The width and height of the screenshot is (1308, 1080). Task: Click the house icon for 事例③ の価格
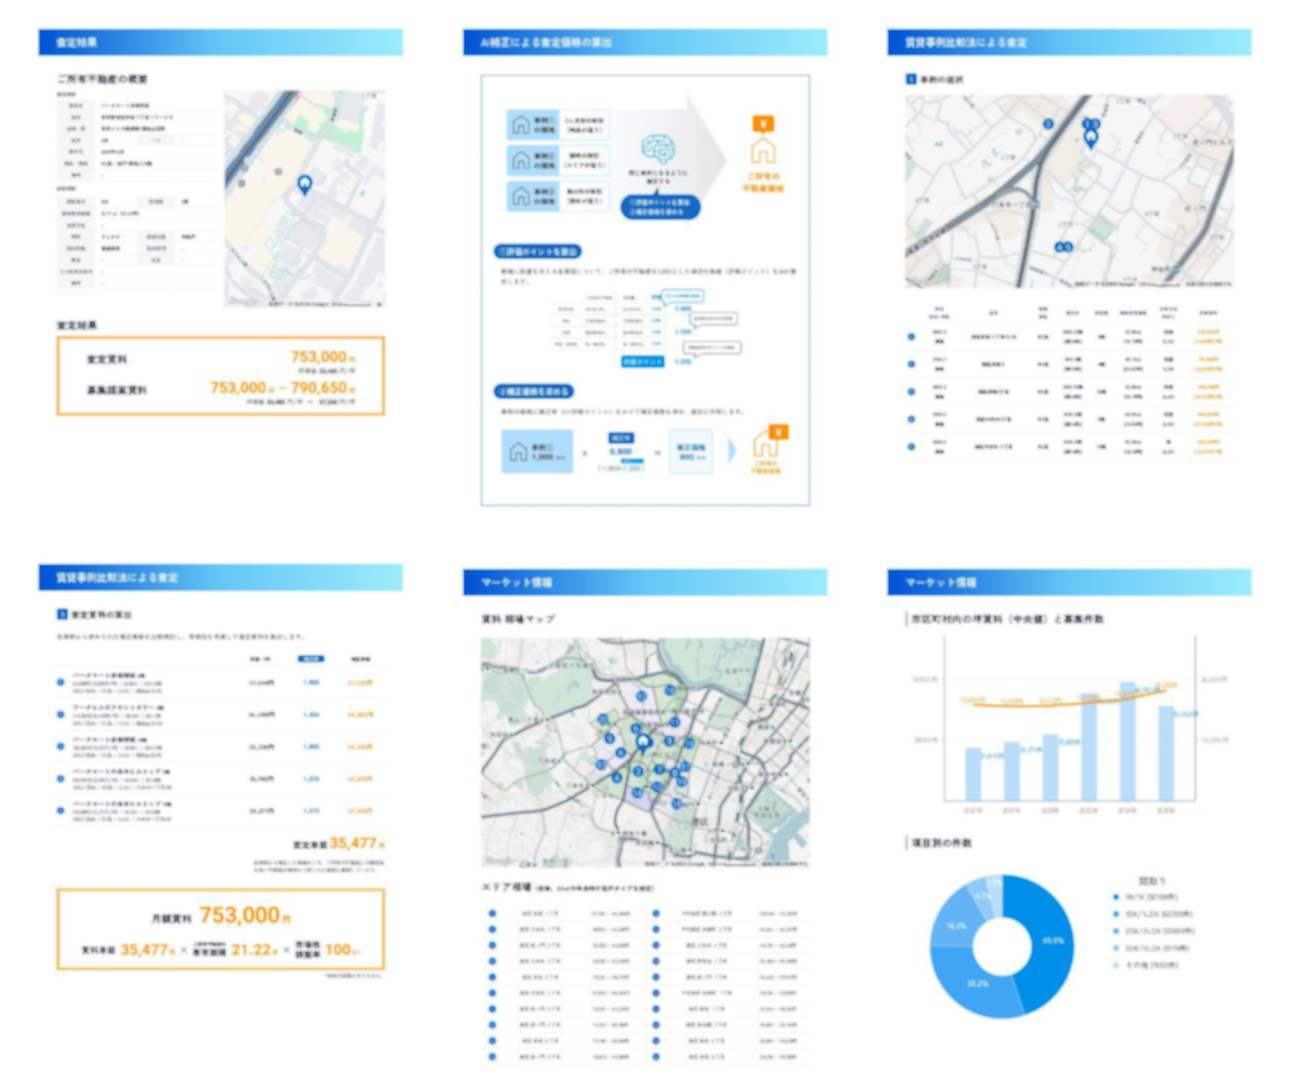[x=521, y=196]
